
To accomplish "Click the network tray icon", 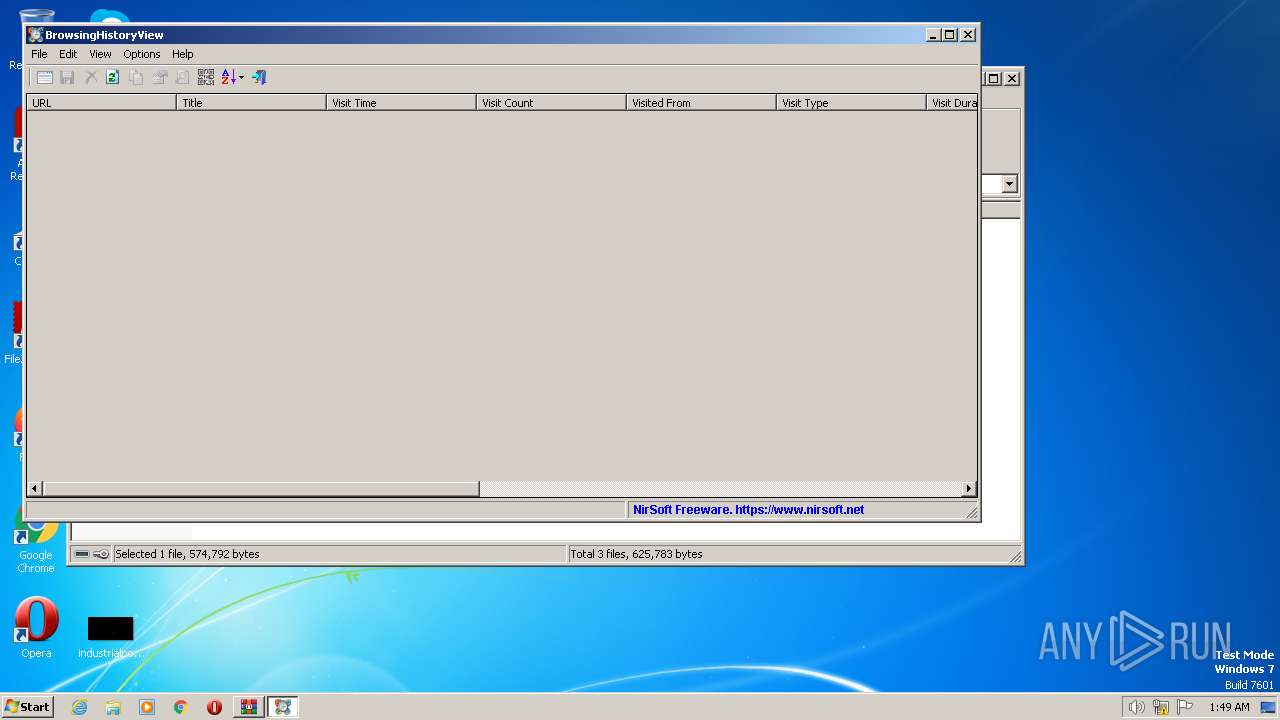I will point(1161,707).
